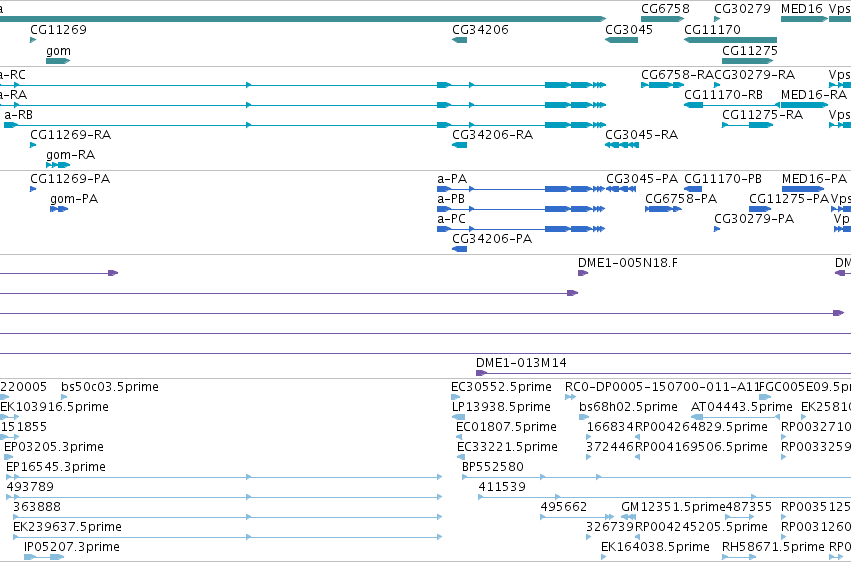This screenshot has height=562, width=851.
Task: Click the 326739 EST feature
Action: coord(589,537)
